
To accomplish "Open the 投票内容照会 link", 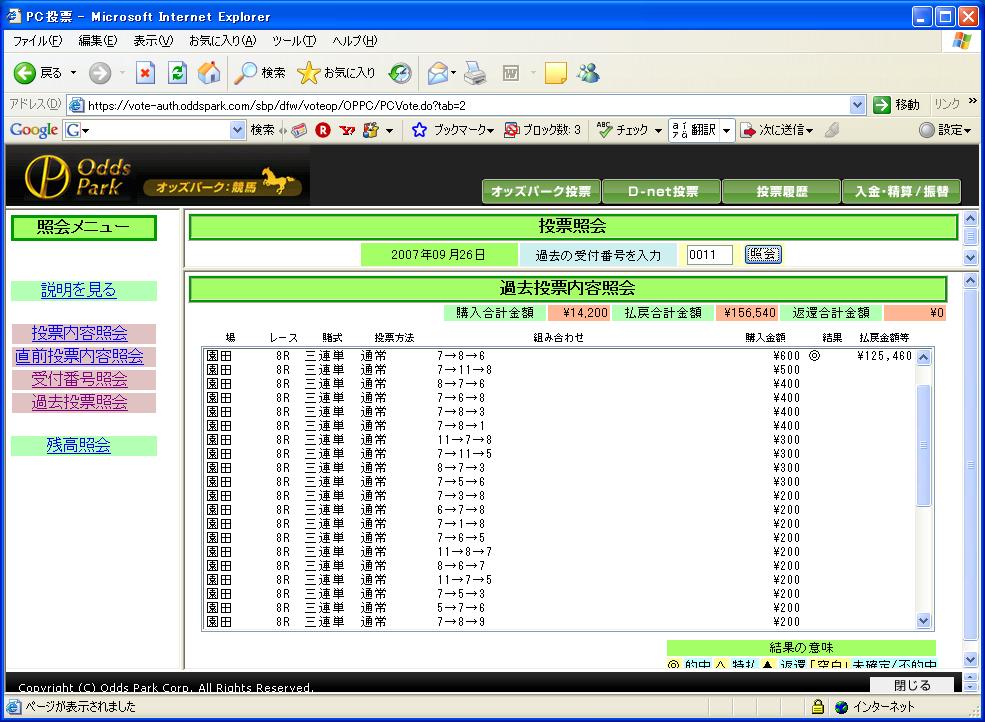I will 80,333.
